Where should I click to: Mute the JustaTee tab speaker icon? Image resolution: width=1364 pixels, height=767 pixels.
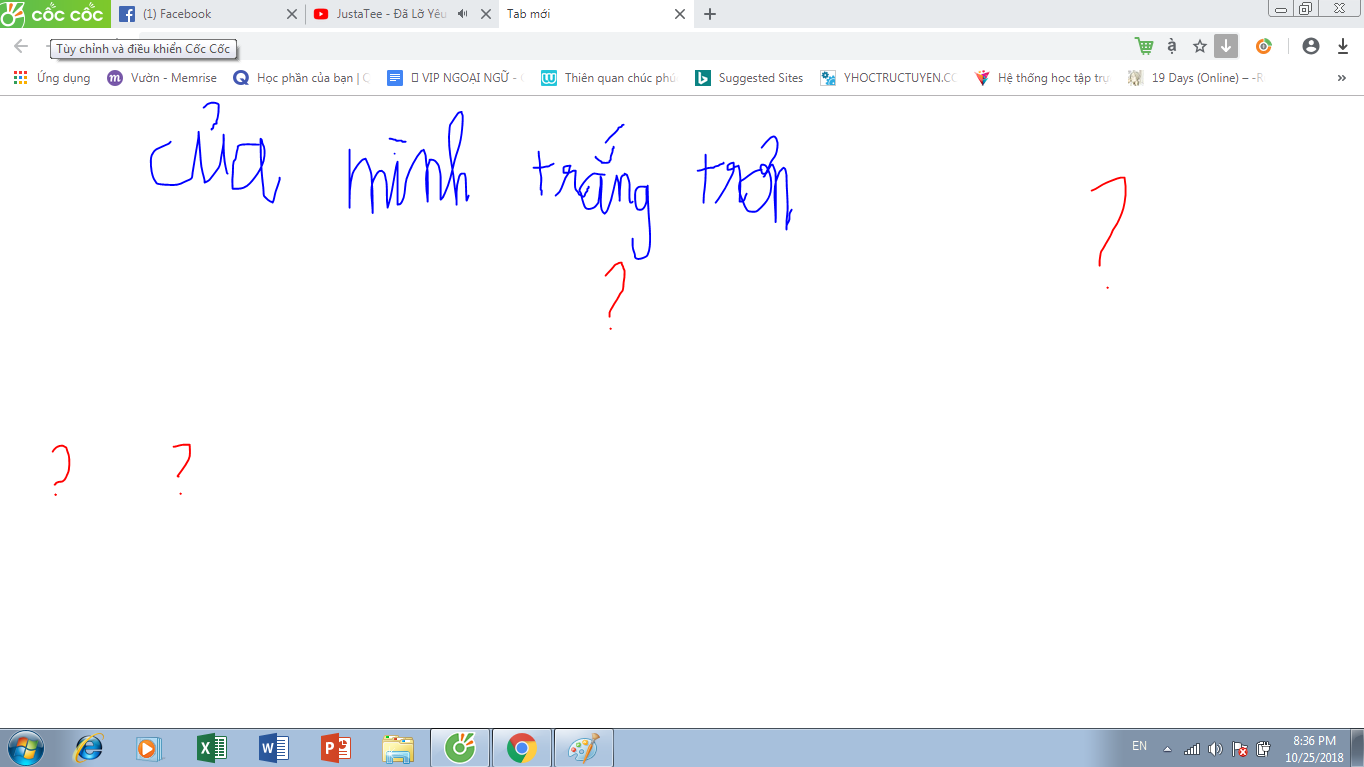pyautogui.click(x=463, y=14)
